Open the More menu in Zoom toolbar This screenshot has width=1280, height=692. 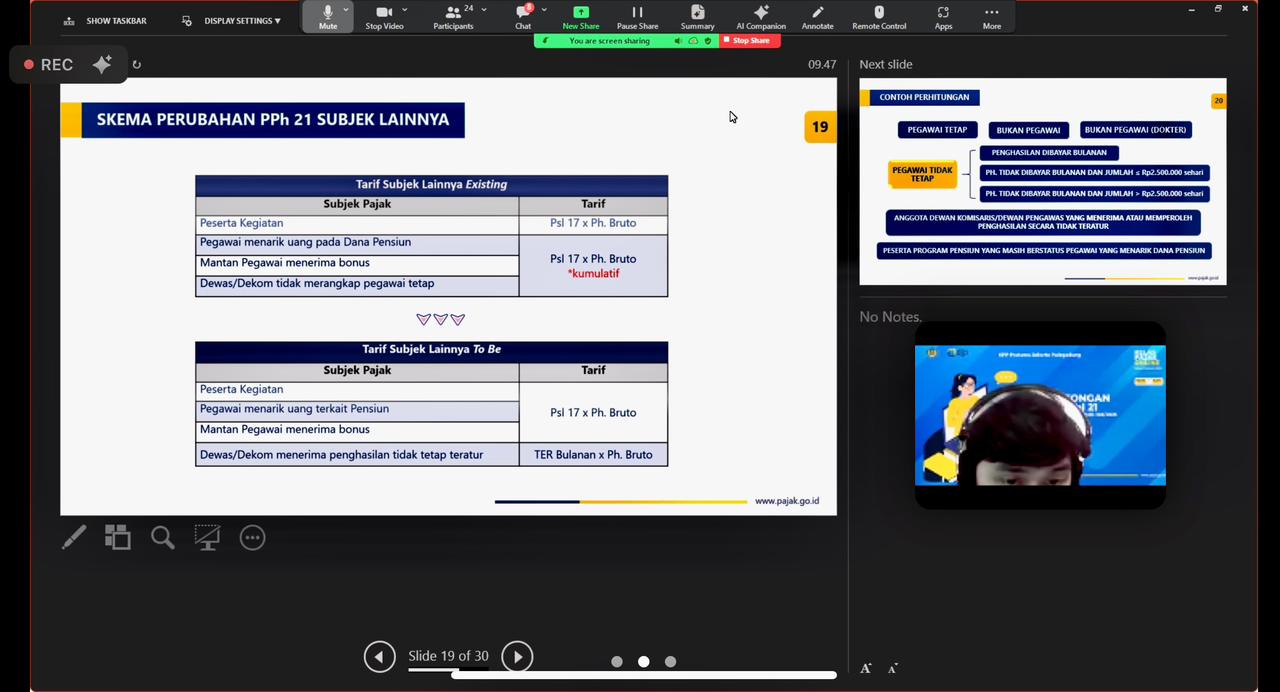pyautogui.click(x=991, y=17)
